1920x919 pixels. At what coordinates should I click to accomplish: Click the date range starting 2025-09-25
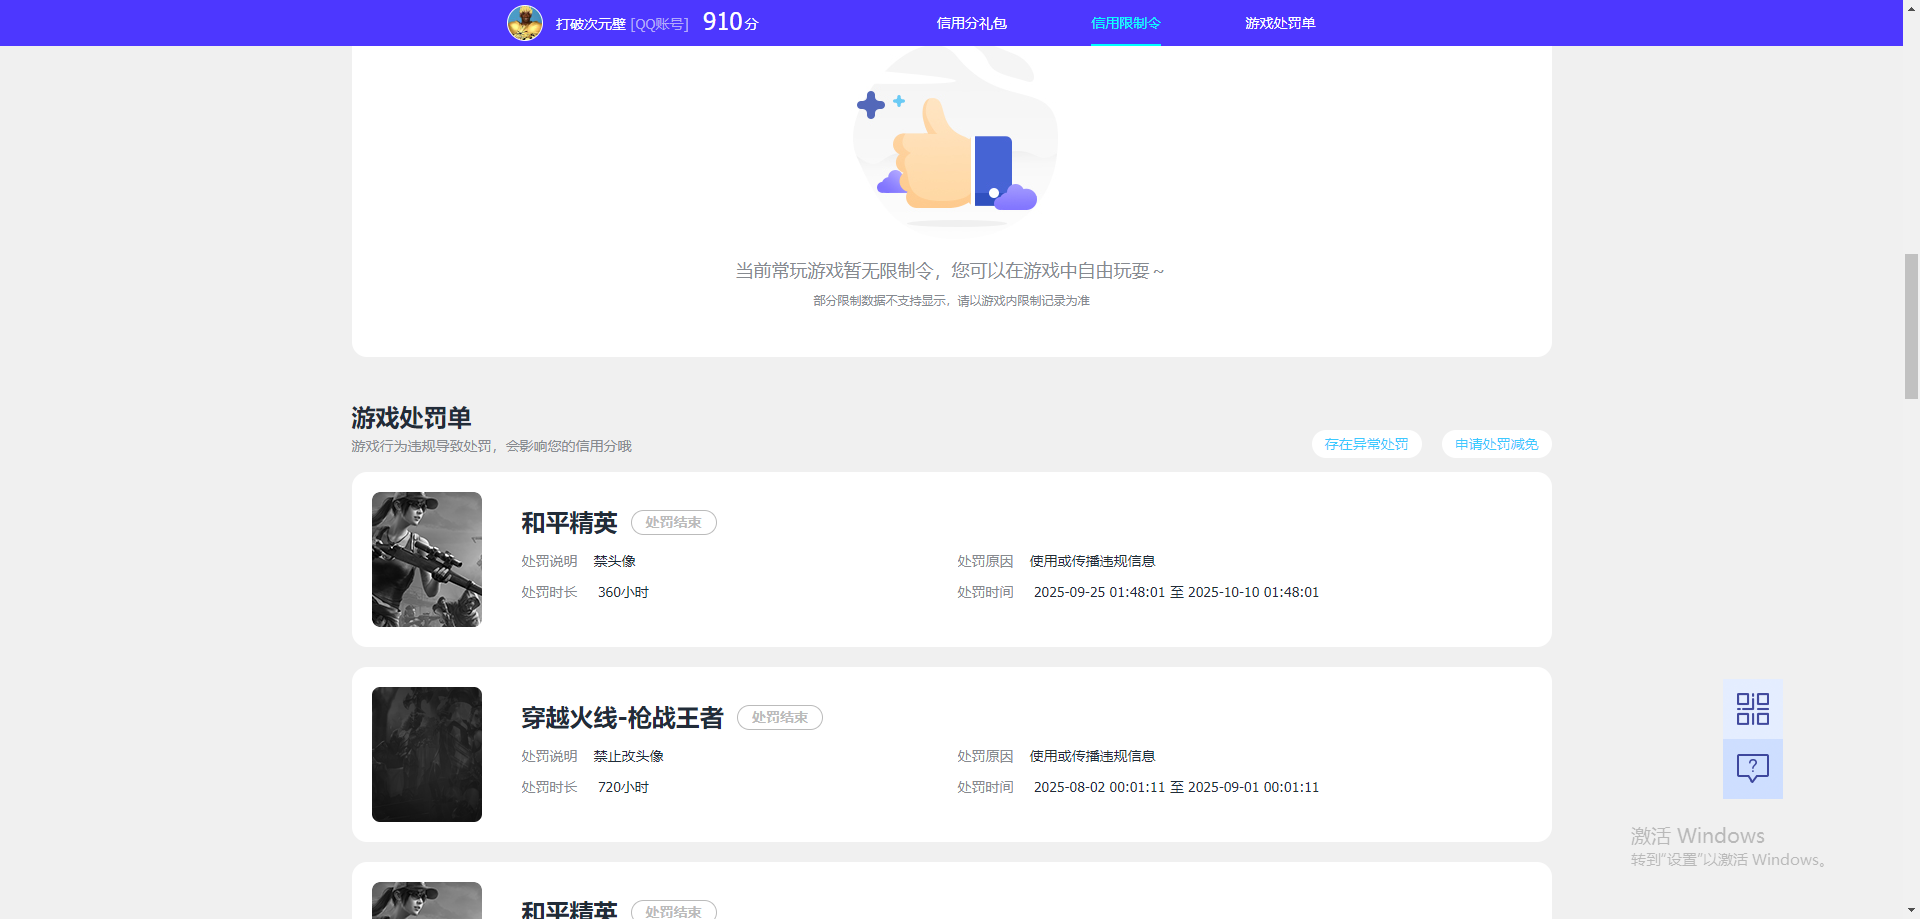1176,592
